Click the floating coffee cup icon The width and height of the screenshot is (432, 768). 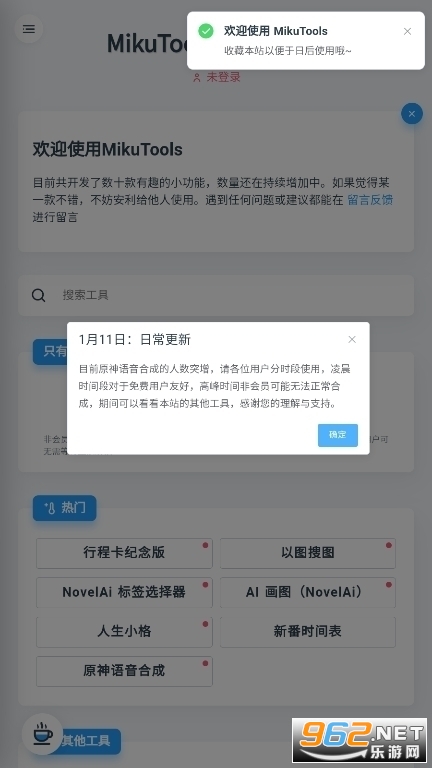coord(43,734)
